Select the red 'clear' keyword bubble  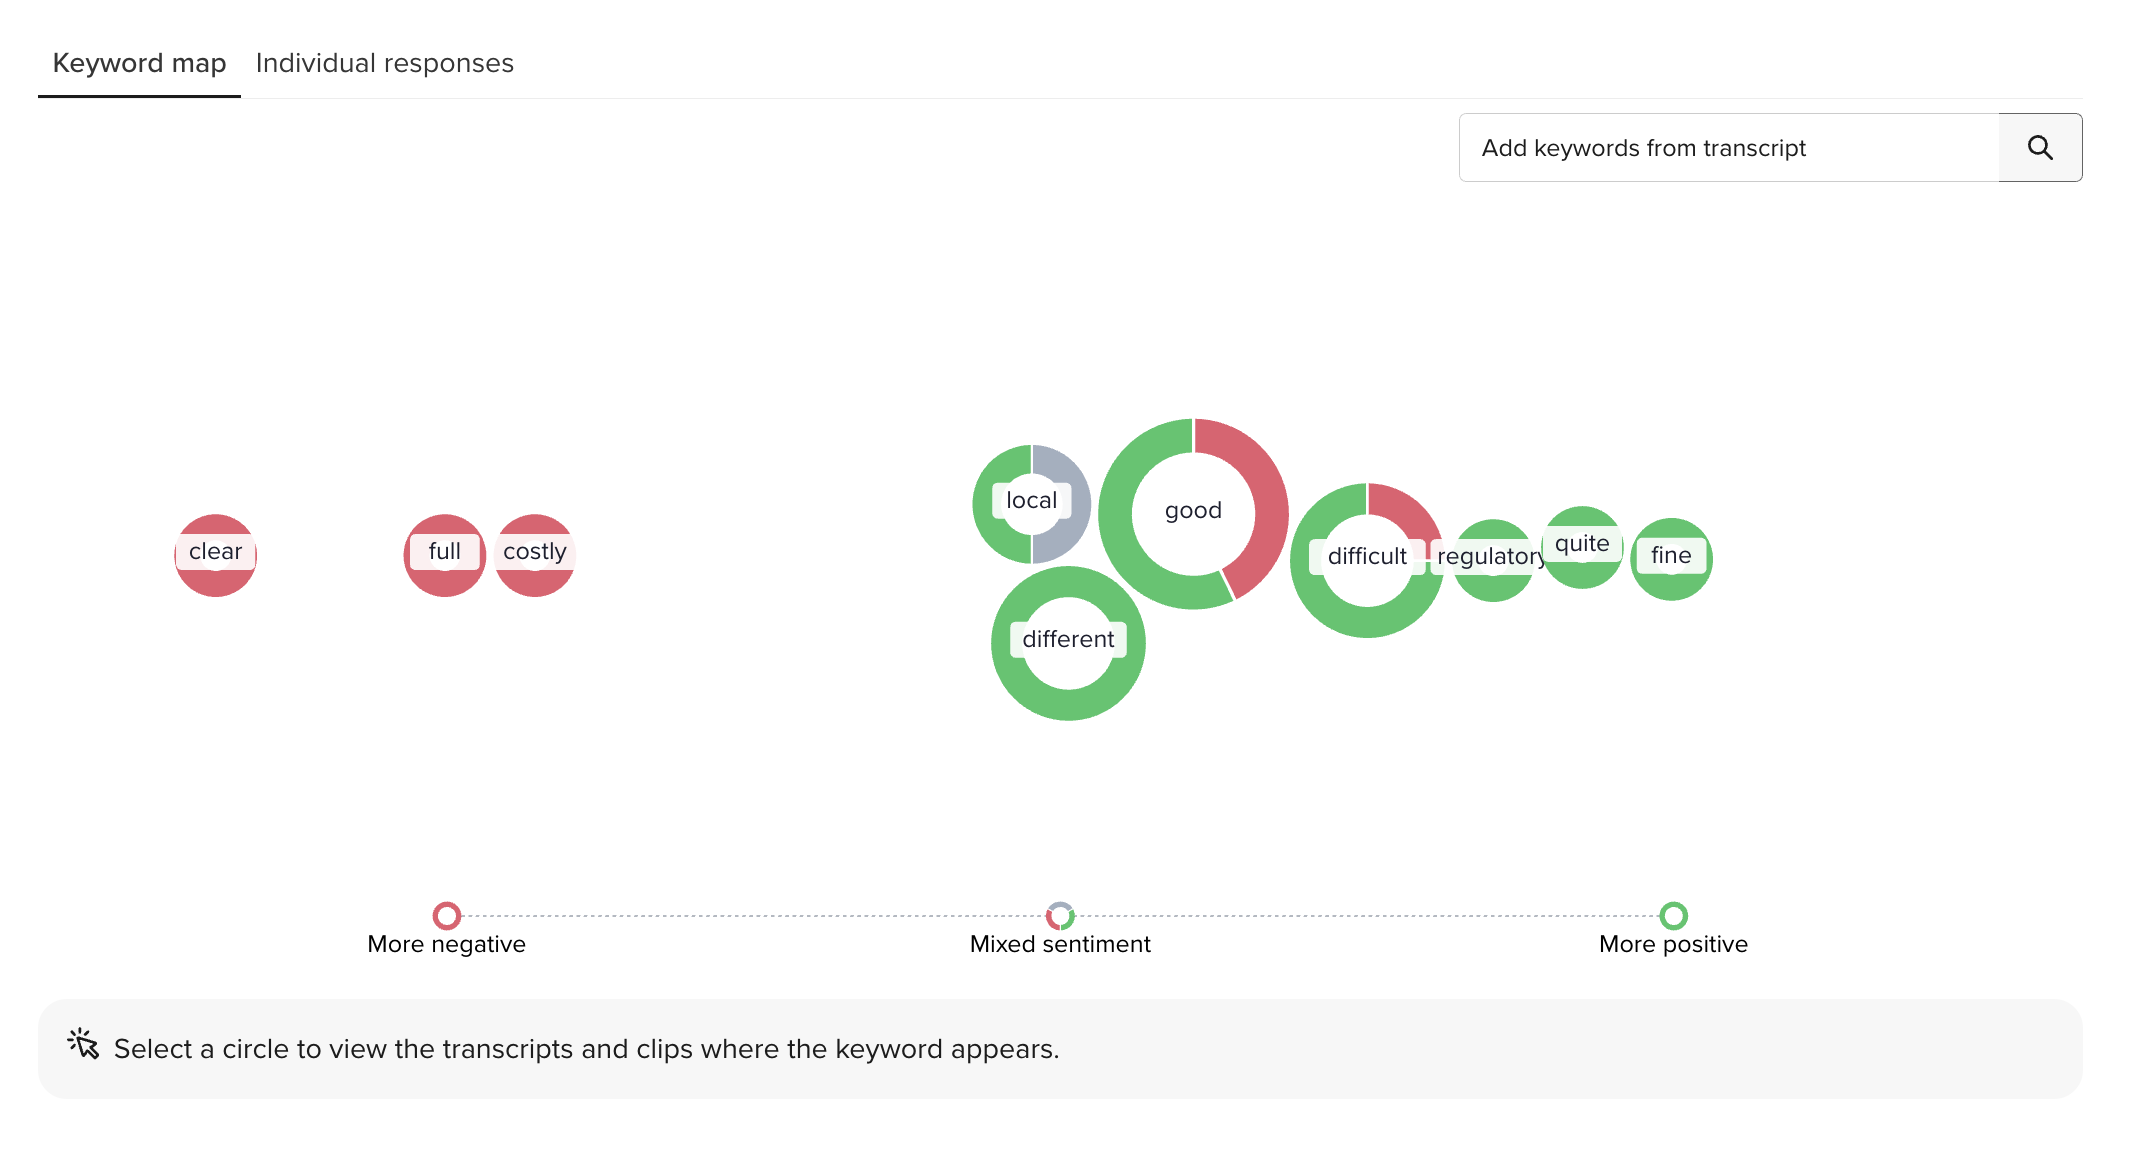tap(215, 553)
